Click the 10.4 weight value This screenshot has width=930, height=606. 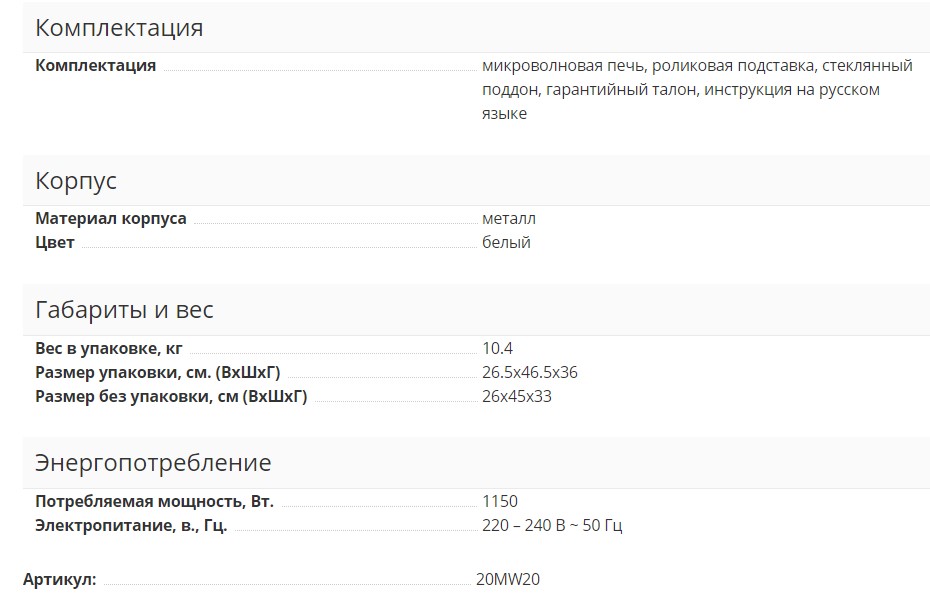pyautogui.click(x=497, y=349)
